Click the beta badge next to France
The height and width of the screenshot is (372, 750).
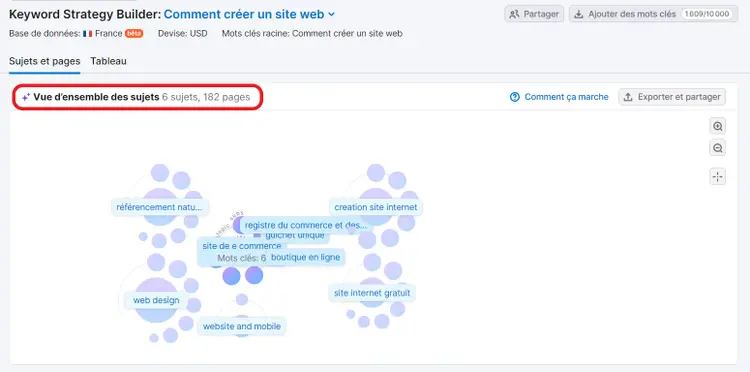(134, 33)
